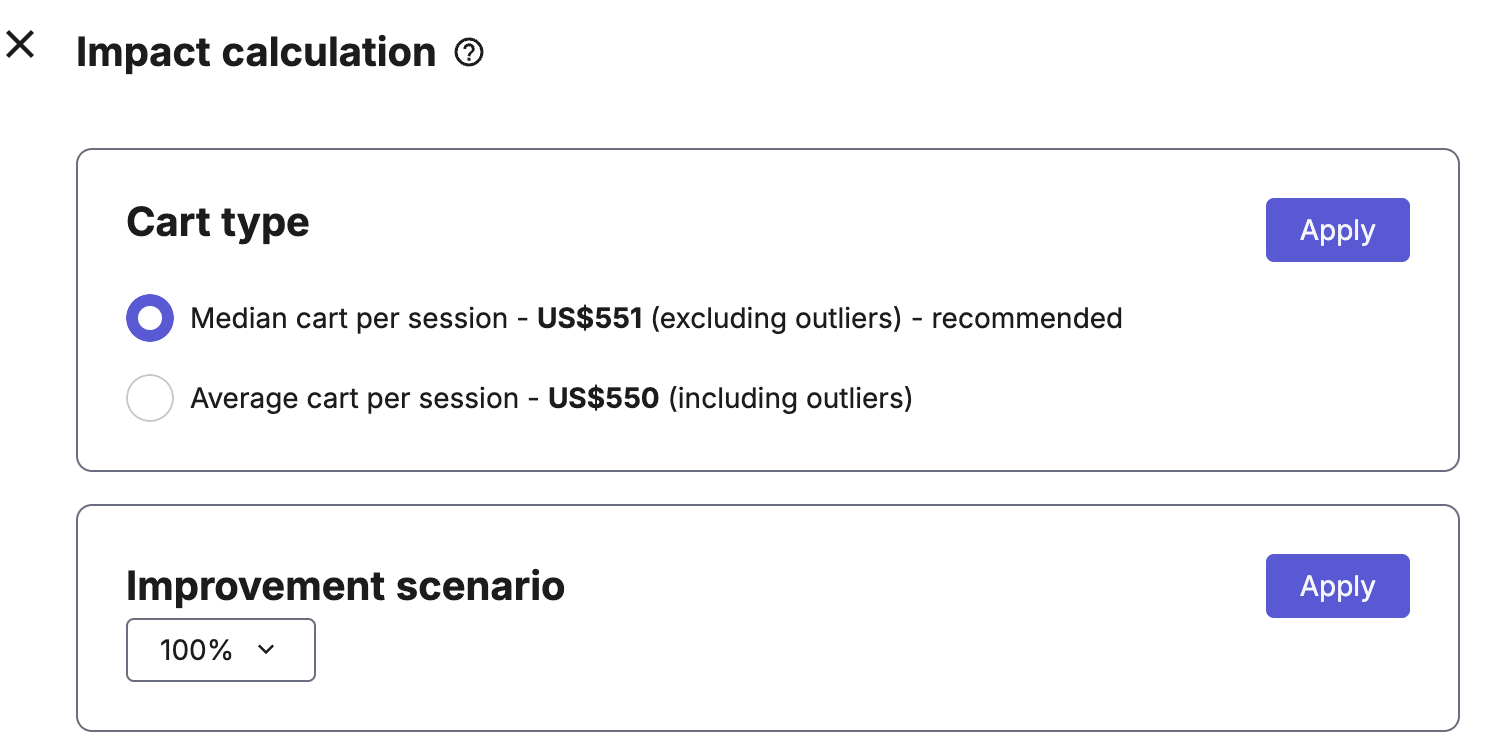This screenshot has height=754, width=1506.
Task: Open the help icon beside Impact calculation
Action: [x=469, y=53]
